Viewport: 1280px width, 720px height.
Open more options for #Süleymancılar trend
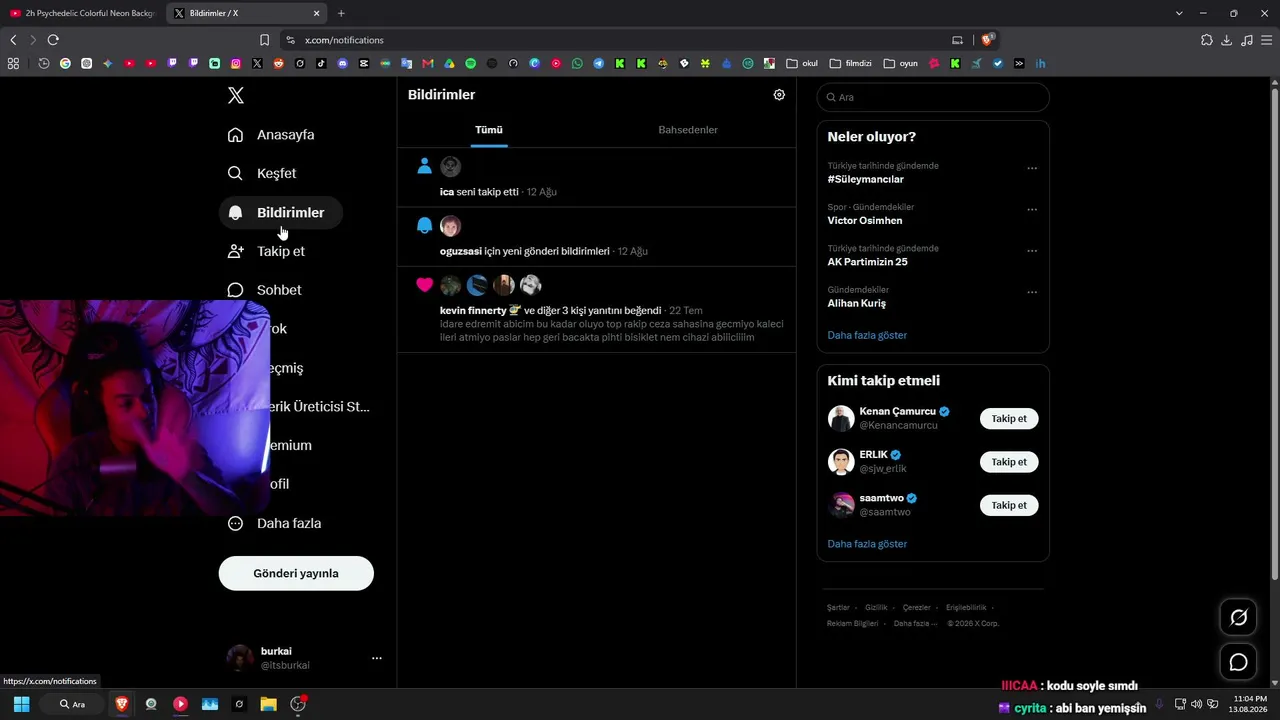[x=1032, y=168]
